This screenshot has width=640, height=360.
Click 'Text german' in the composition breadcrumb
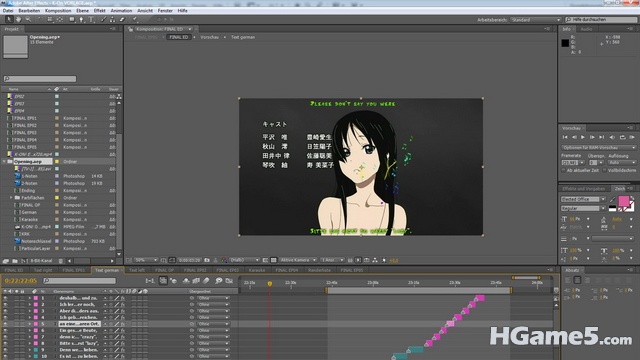tap(243, 37)
